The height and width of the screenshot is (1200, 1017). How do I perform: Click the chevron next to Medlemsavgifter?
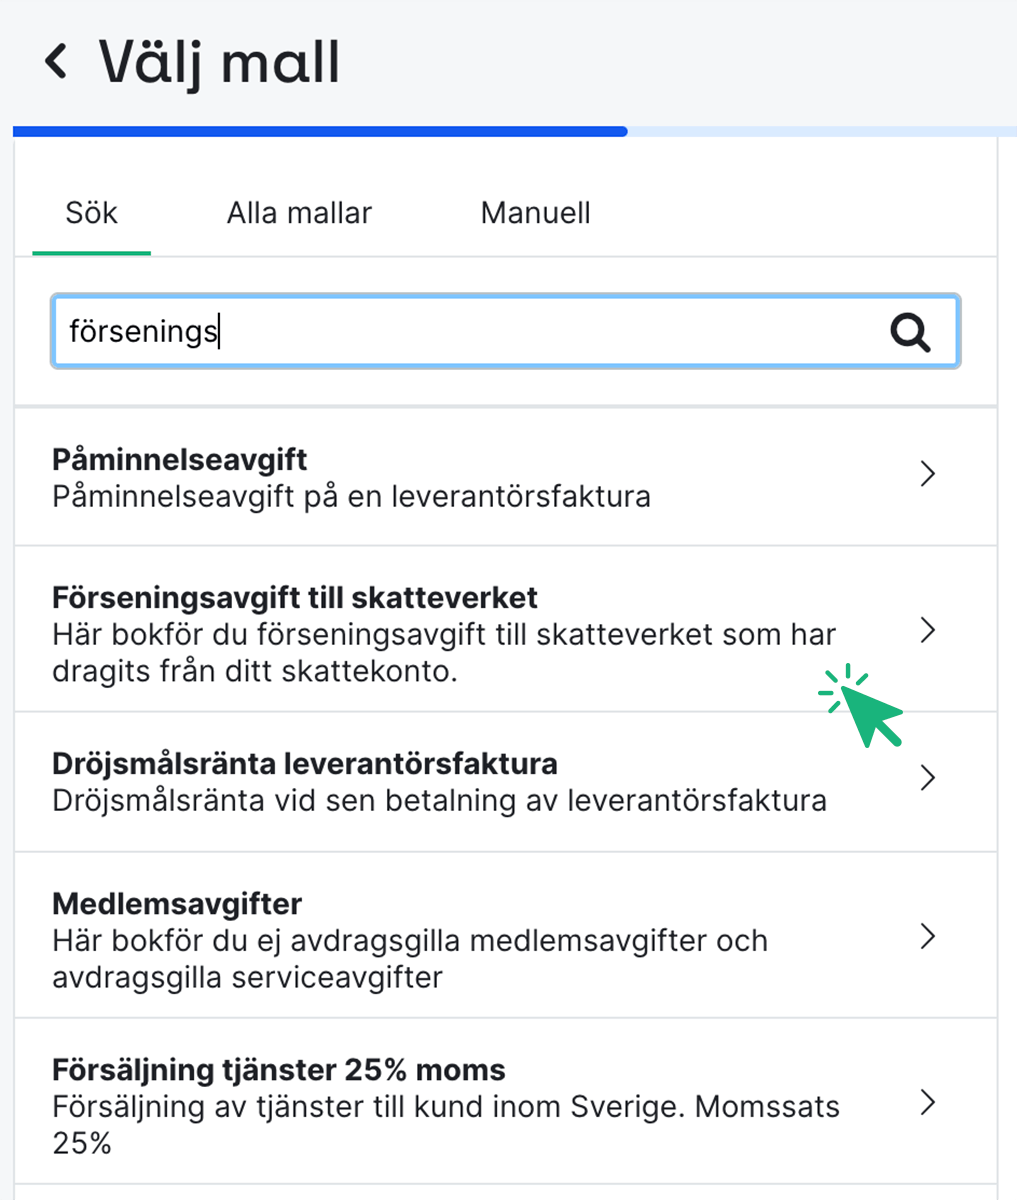click(928, 937)
